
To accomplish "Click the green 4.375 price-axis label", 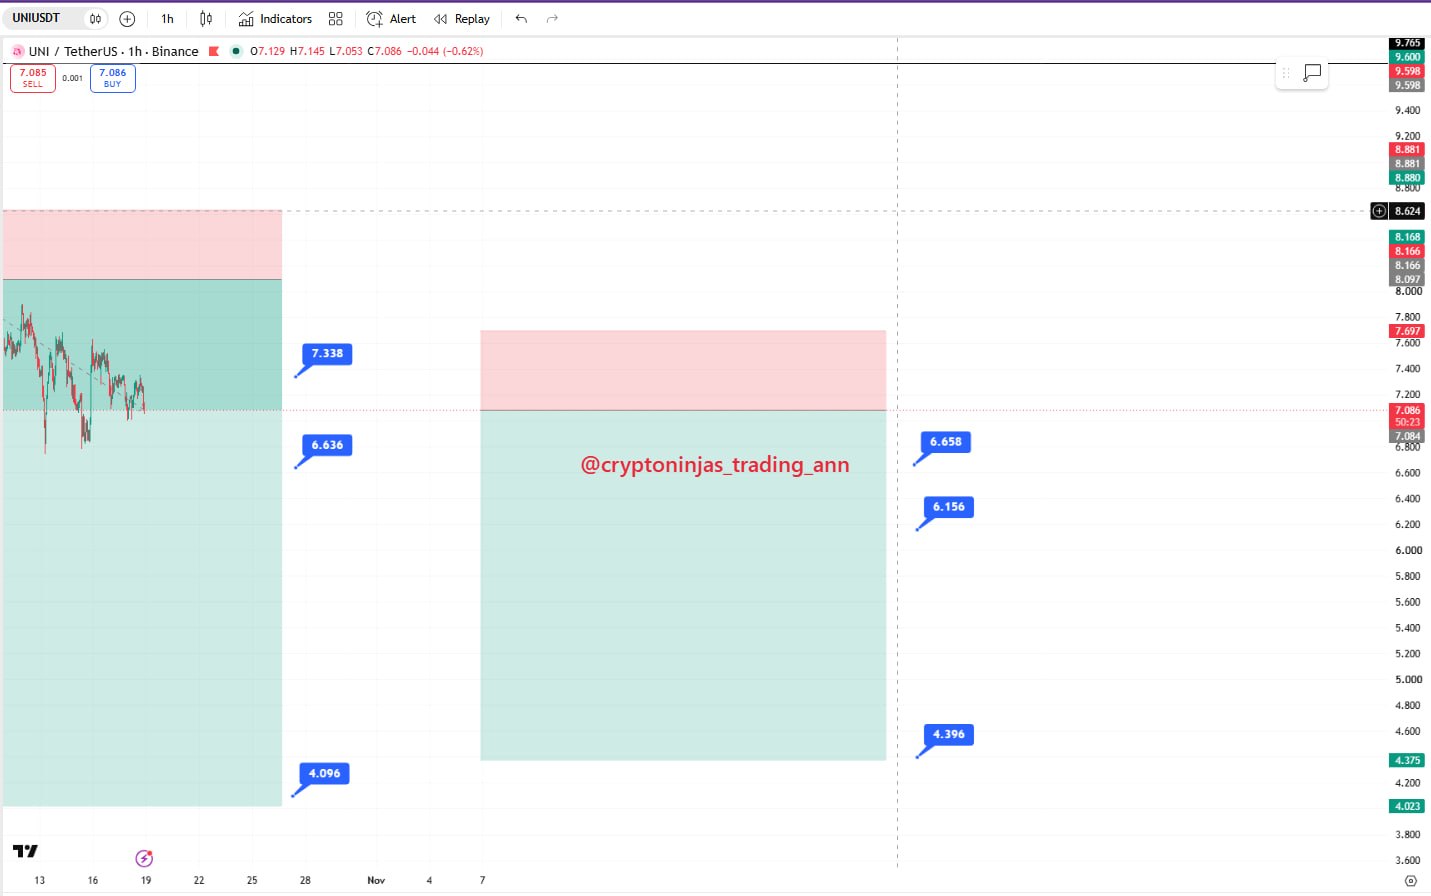I will [x=1407, y=760].
